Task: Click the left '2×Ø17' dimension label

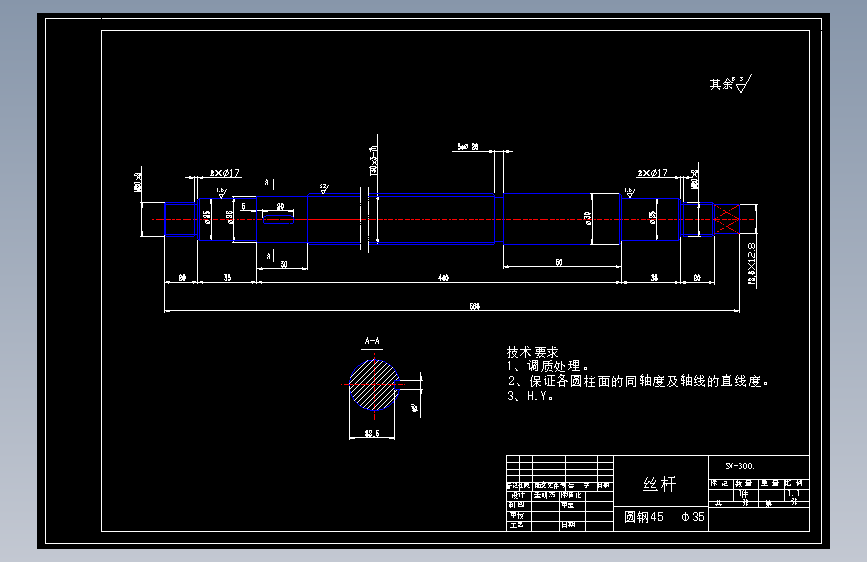Action: 225,173
